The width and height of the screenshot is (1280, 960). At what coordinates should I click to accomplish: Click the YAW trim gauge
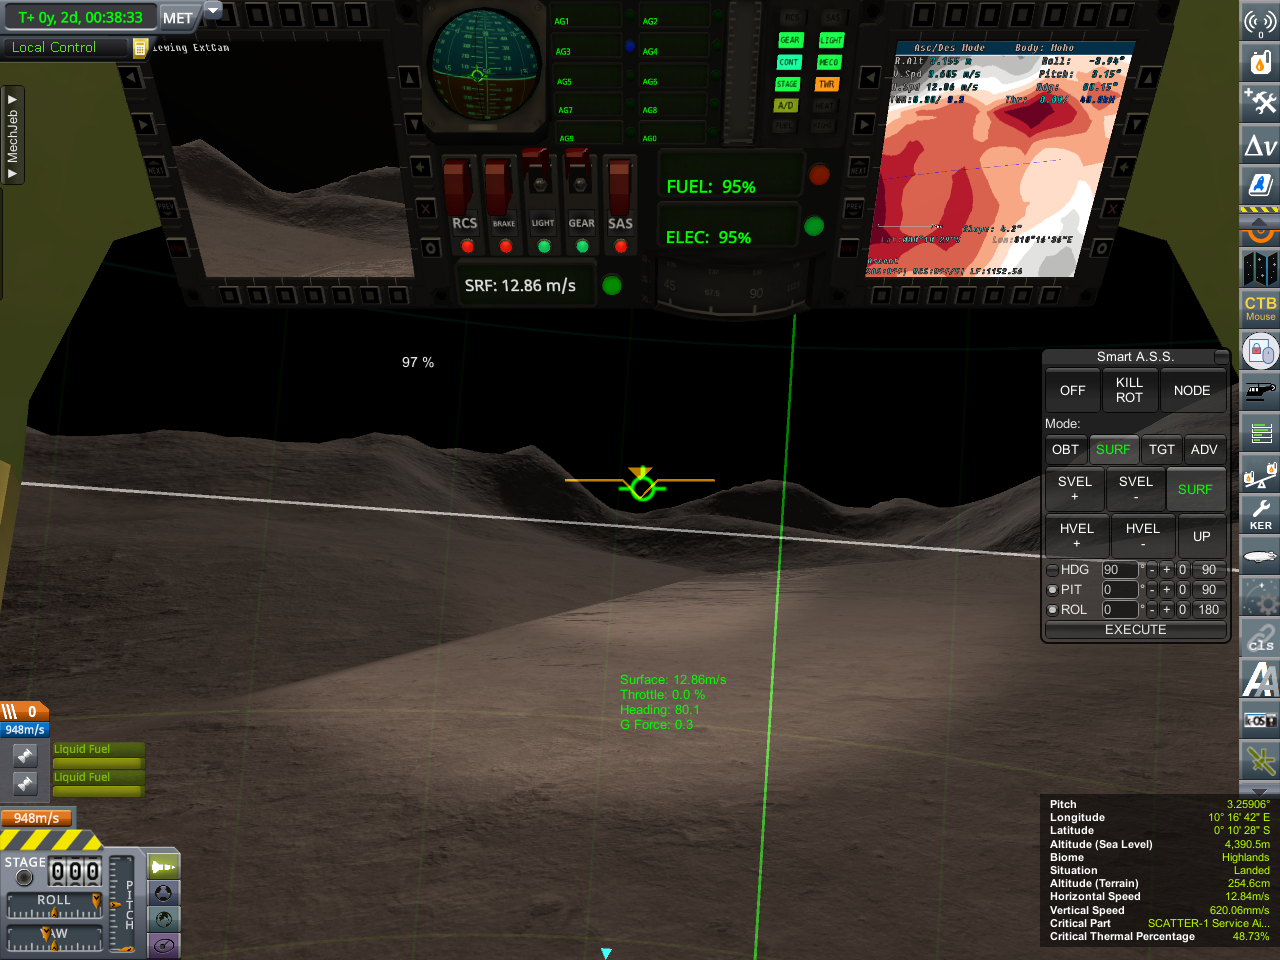[x=55, y=938]
